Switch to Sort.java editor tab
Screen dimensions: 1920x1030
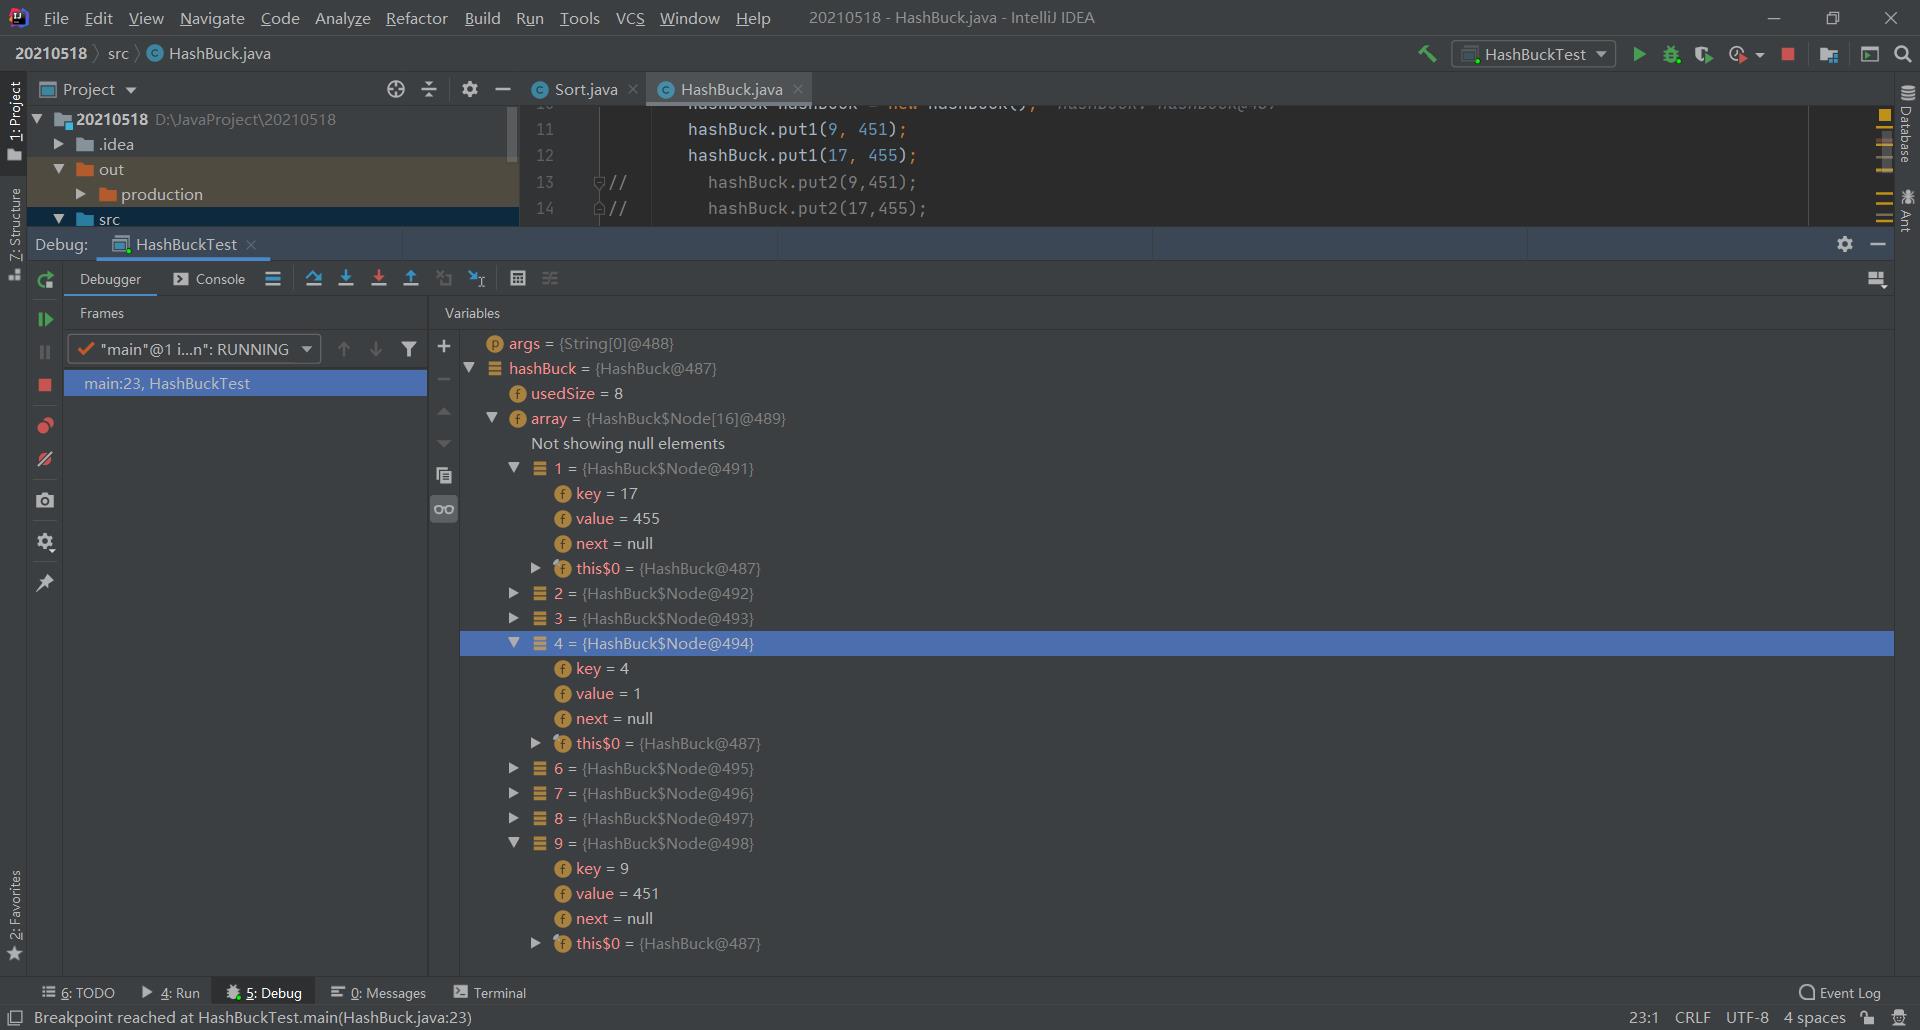585,89
